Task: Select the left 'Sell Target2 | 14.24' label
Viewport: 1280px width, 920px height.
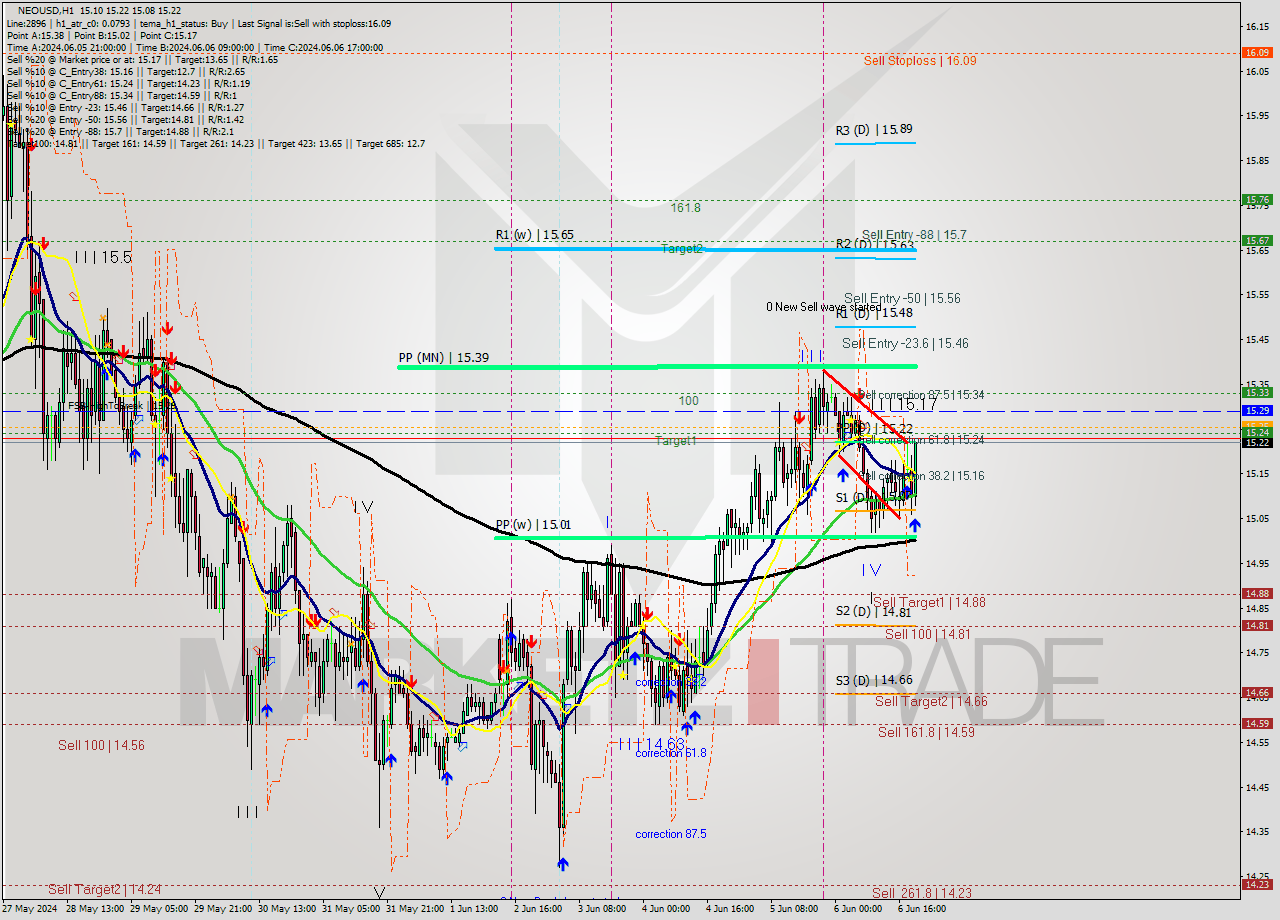Action: click(104, 889)
